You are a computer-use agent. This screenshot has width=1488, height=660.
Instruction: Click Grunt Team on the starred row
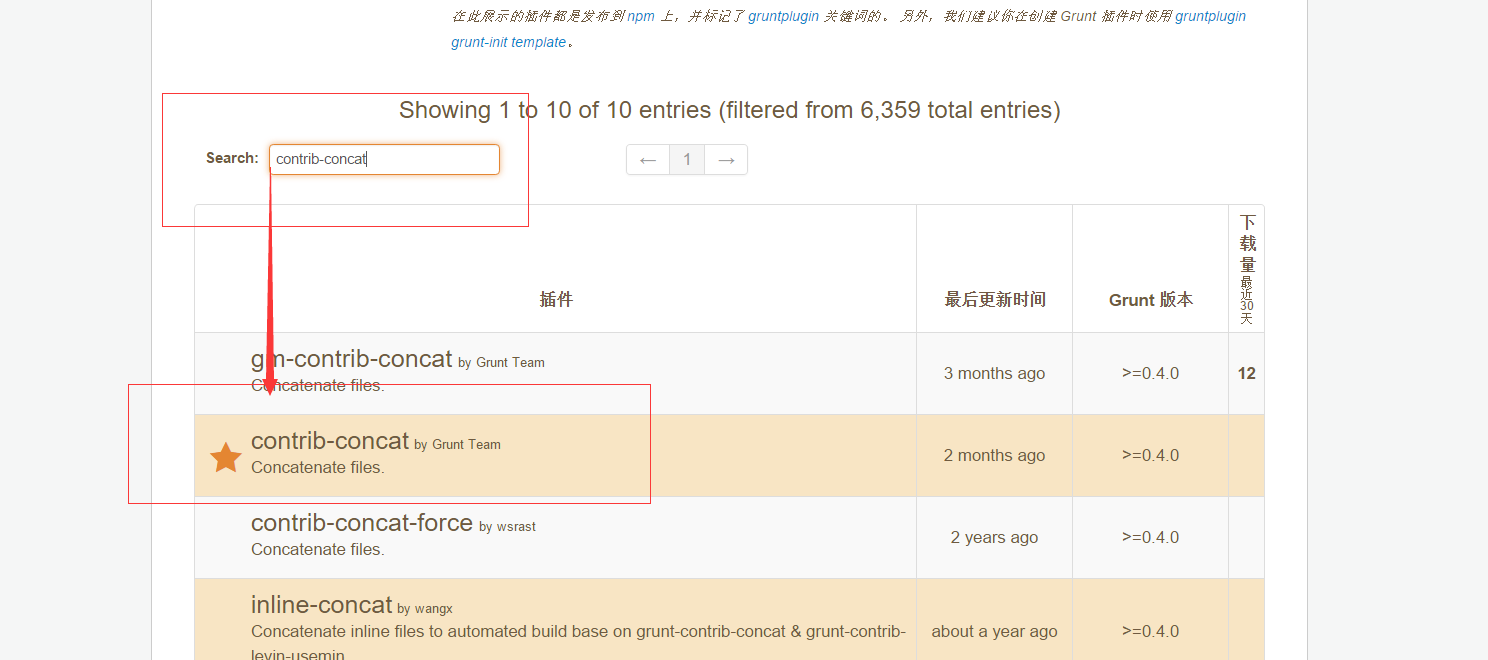(466, 444)
